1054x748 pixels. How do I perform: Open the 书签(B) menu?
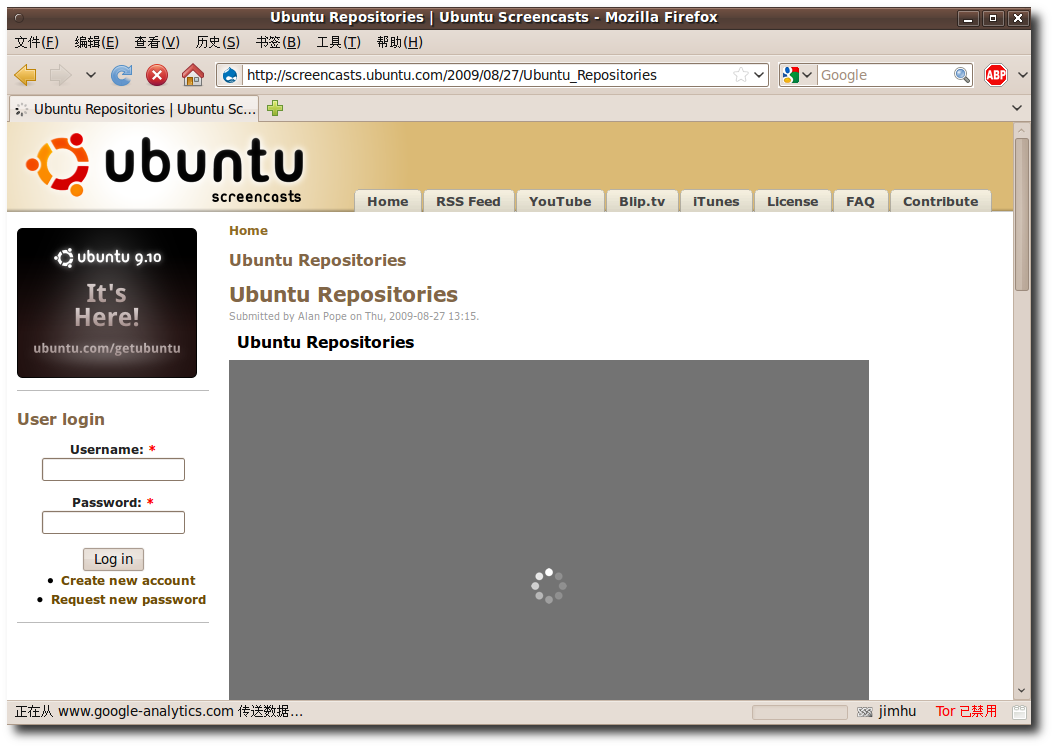278,42
